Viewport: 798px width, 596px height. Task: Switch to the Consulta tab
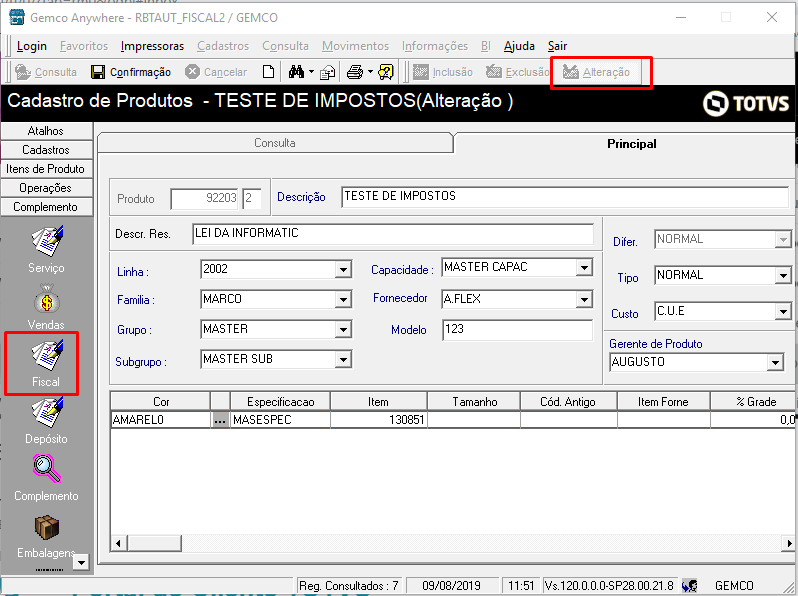(275, 143)
